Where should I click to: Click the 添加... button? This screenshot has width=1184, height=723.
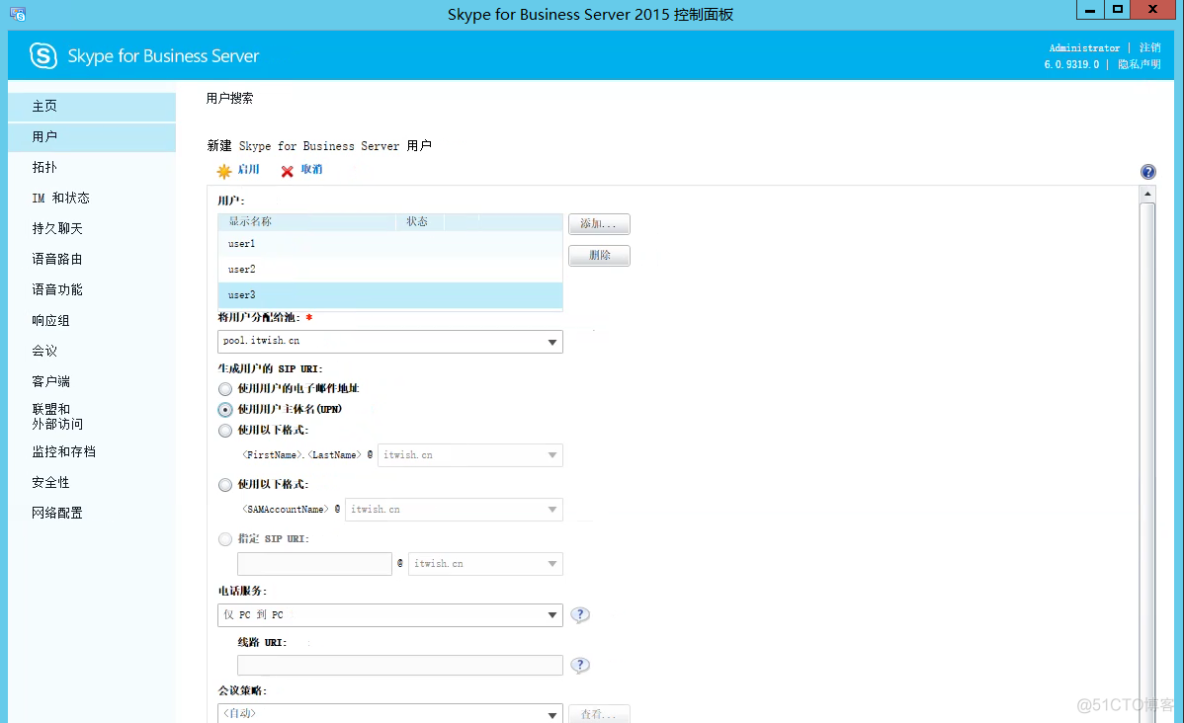[x=599, y=224]
